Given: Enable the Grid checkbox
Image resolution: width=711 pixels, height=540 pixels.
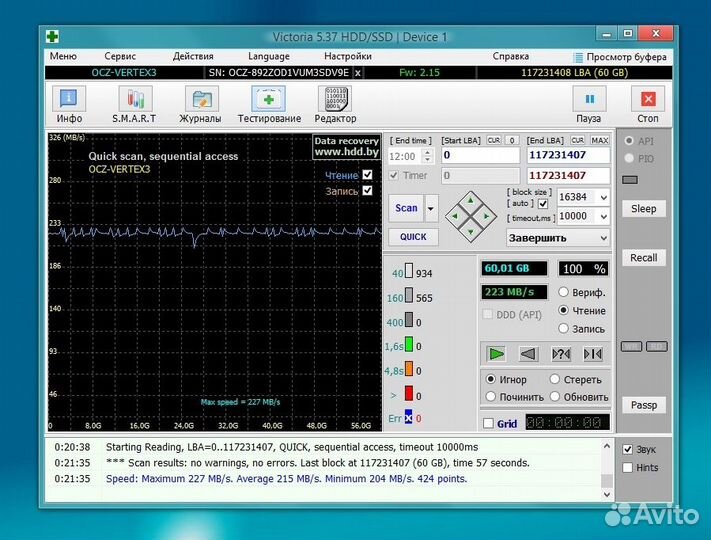Looking at the screenshot, I should click(488, 423).
